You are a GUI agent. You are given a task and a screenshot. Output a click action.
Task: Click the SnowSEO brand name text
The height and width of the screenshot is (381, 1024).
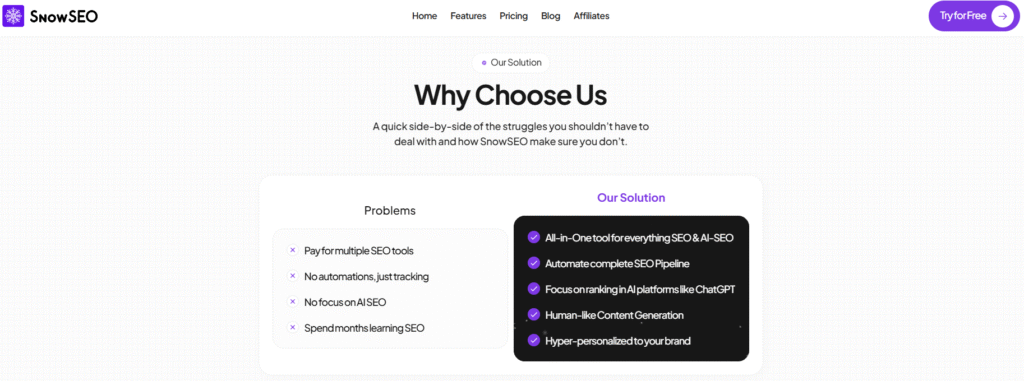coord(63,16)
